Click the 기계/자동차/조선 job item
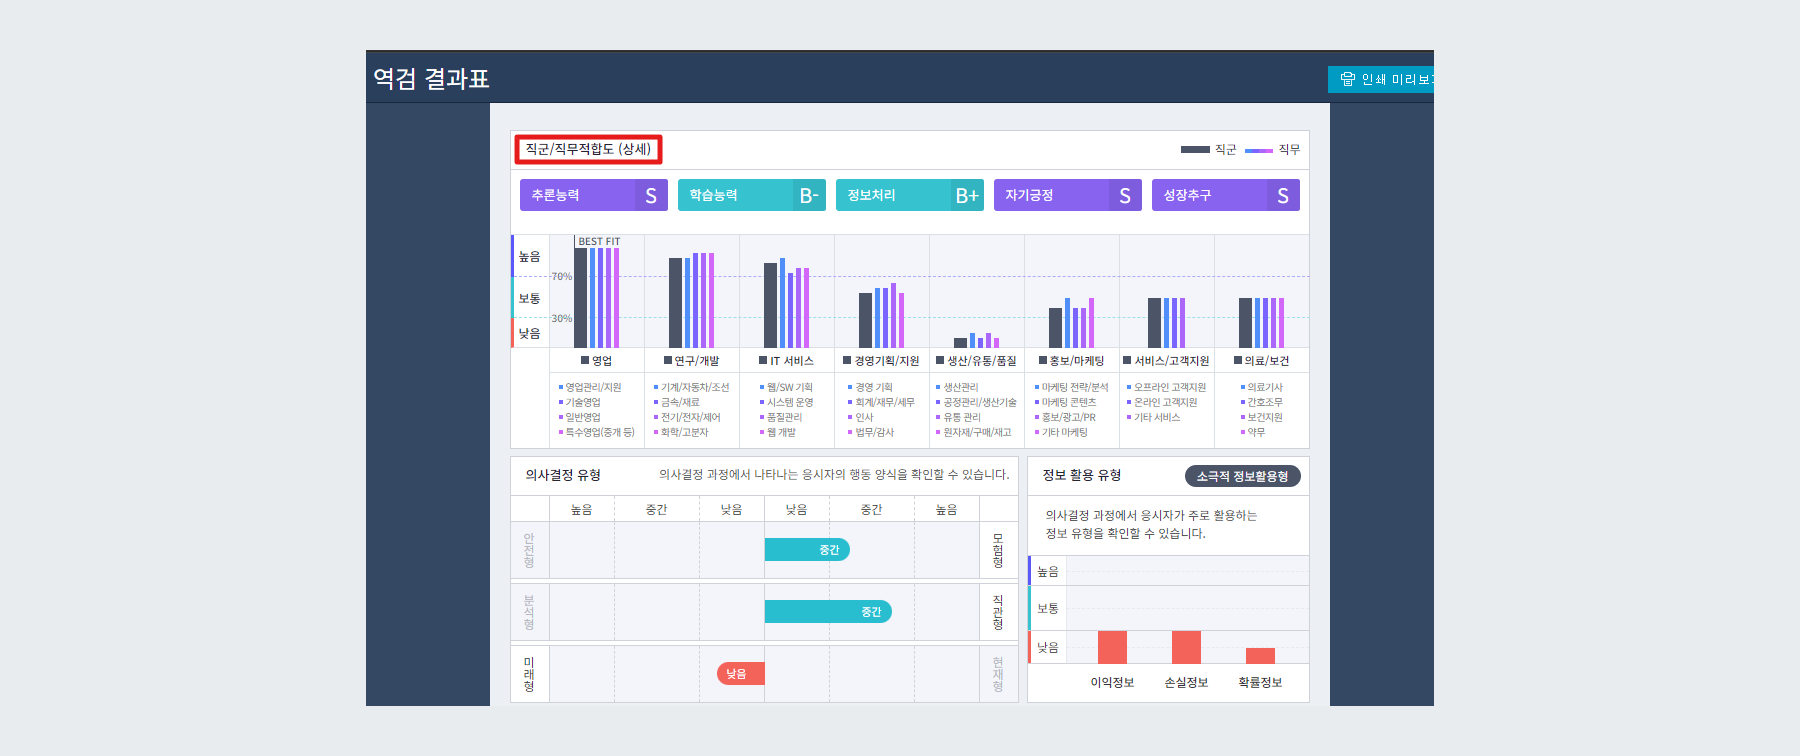 [692, 387]
